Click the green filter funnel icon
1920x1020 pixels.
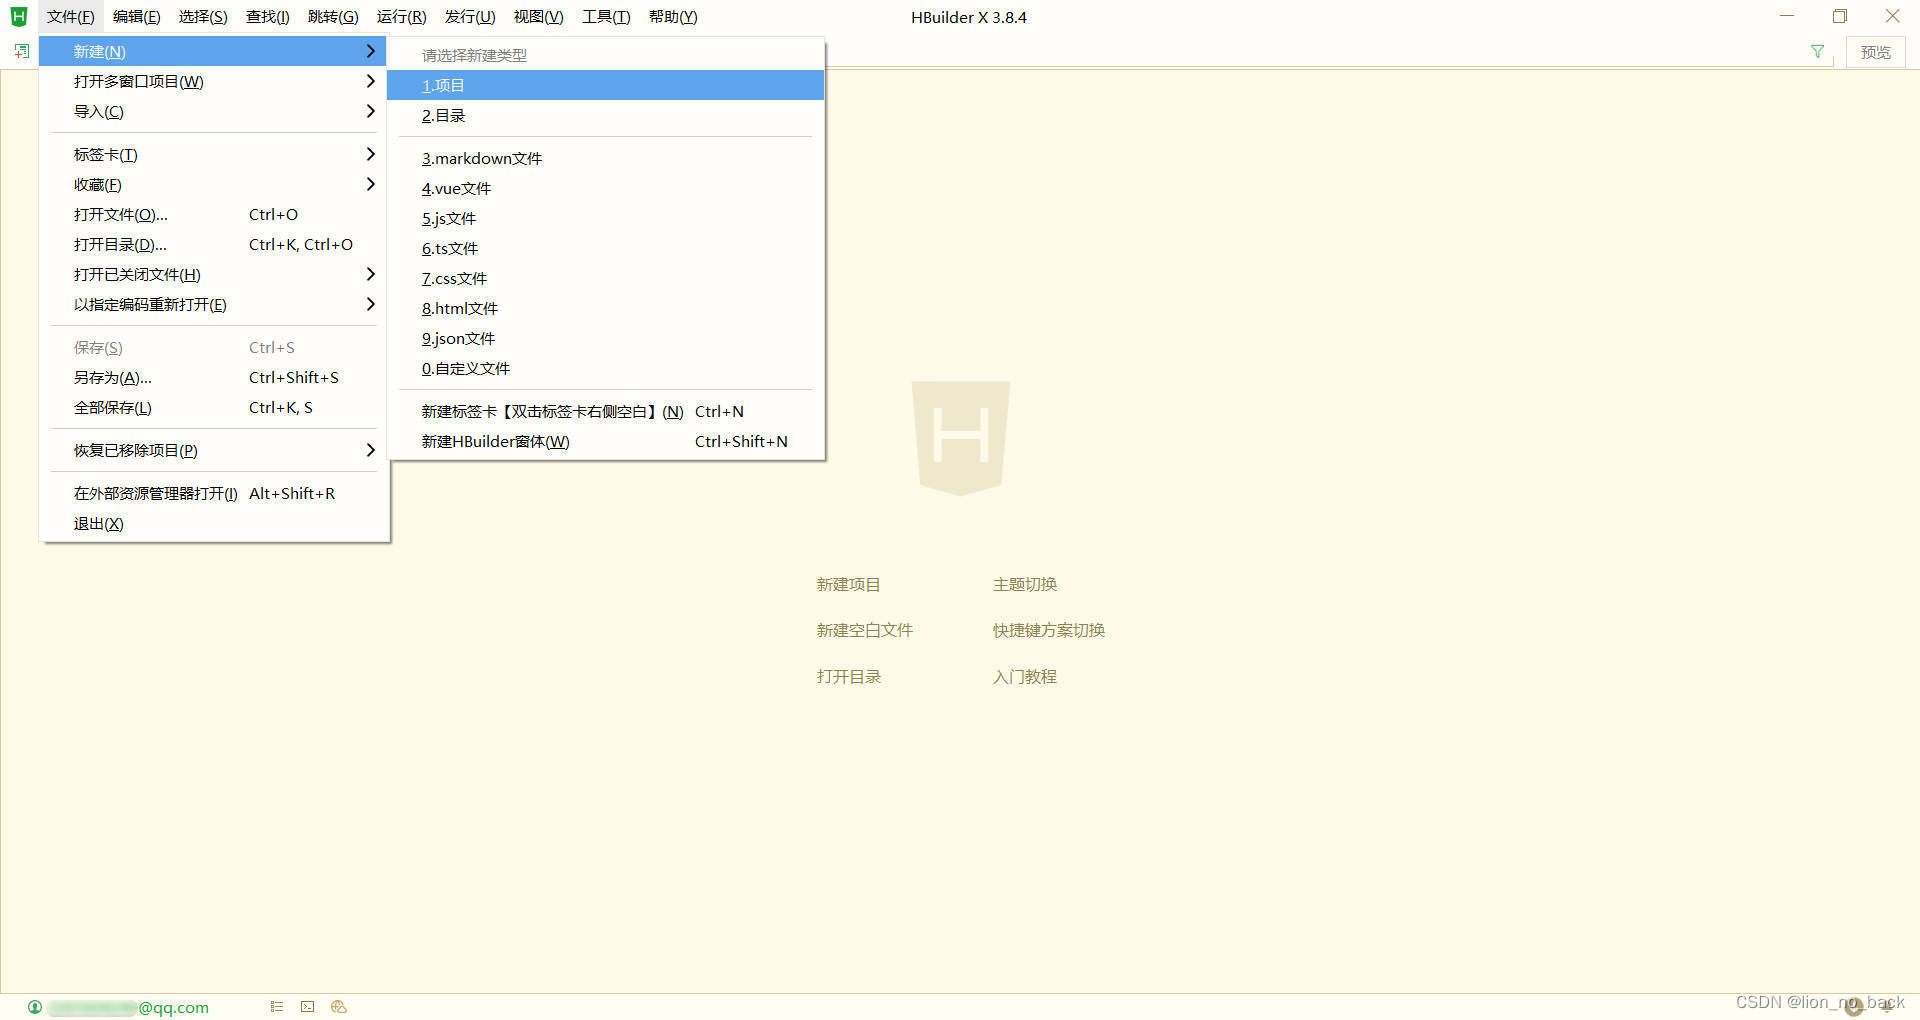pyautogui.click(x=1817, y=52)
